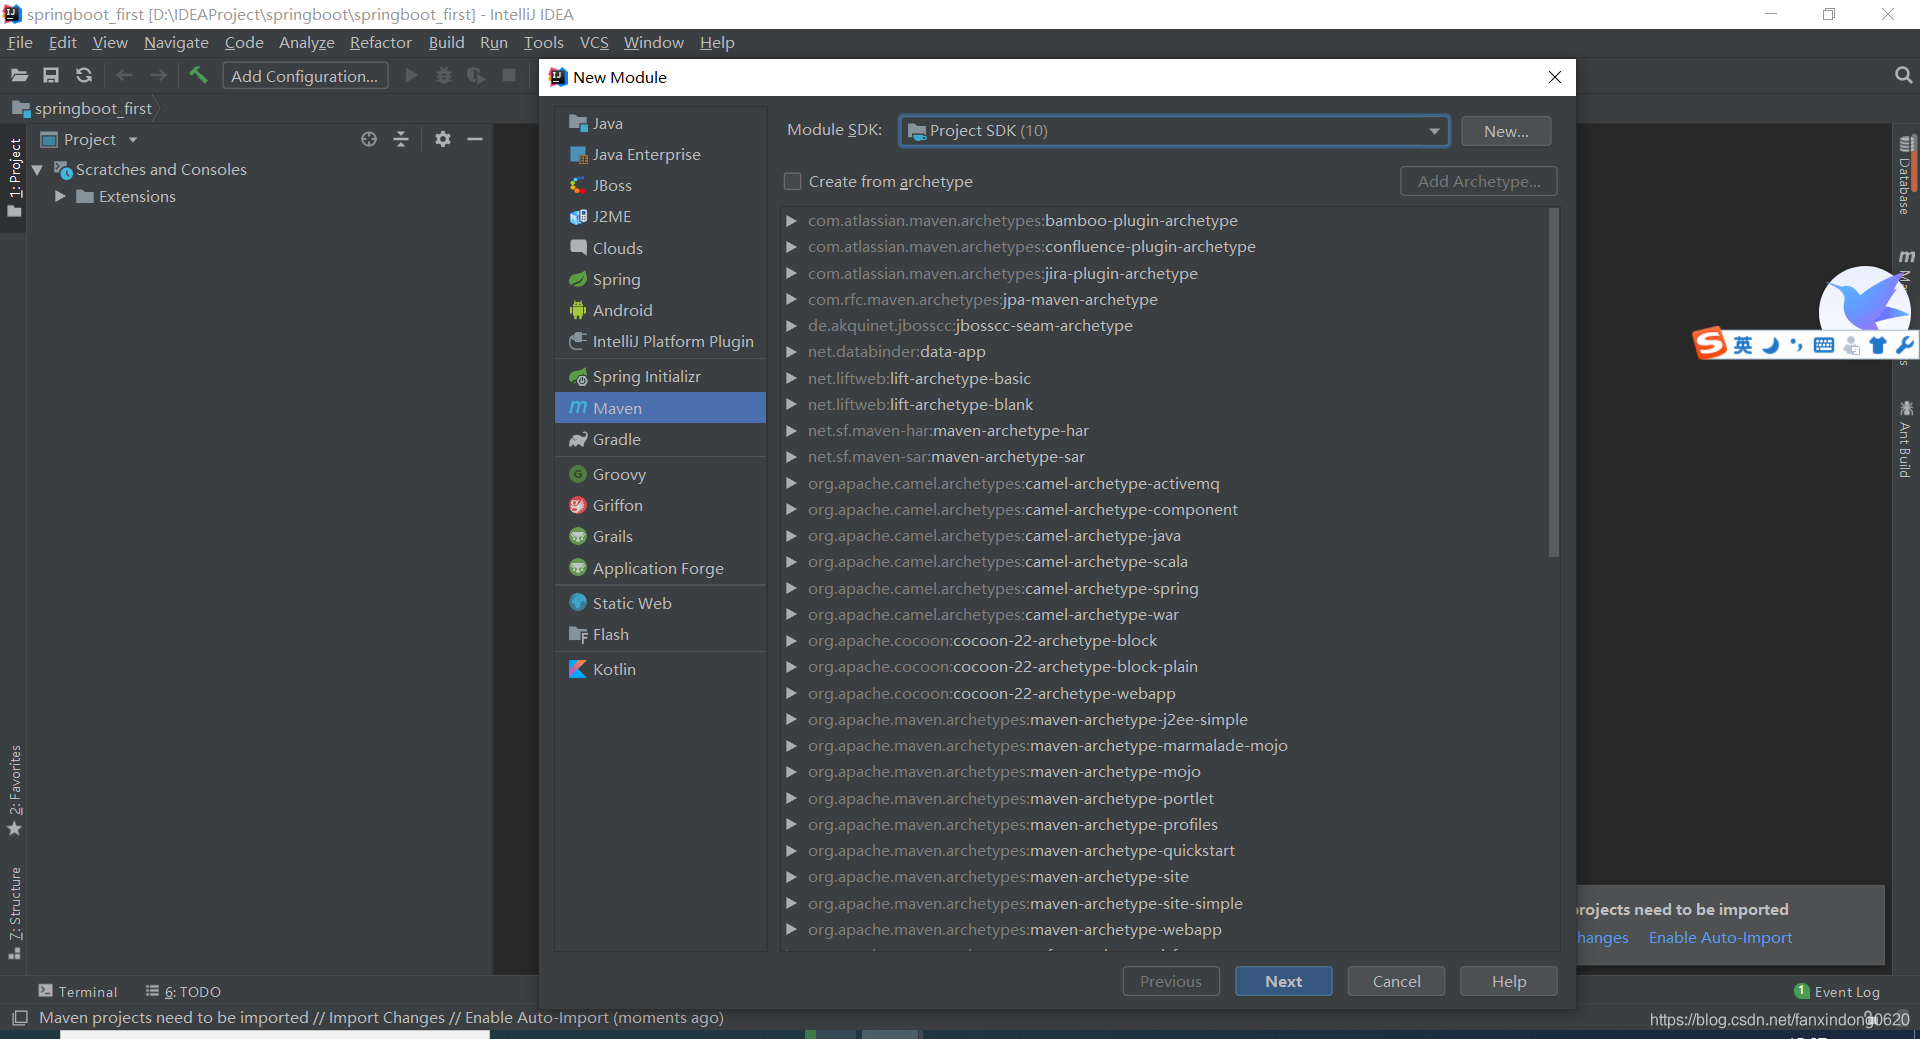Select the JBoss module type
This screenshot has width=1920, height=1039.
(x=660, y=185)
